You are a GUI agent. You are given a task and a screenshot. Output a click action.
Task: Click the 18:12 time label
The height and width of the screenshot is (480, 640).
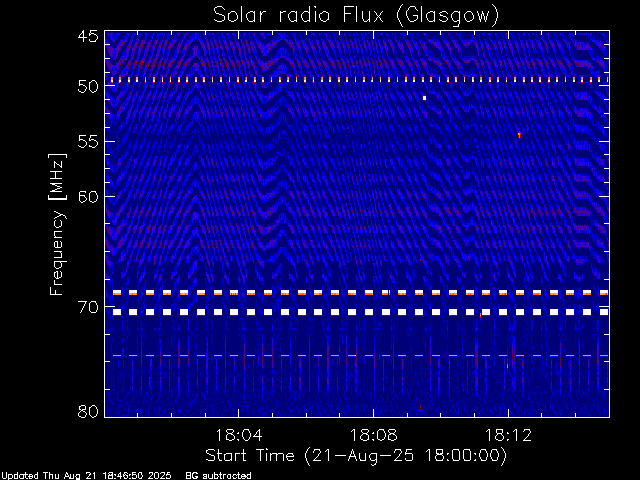[x=508, y=435]
